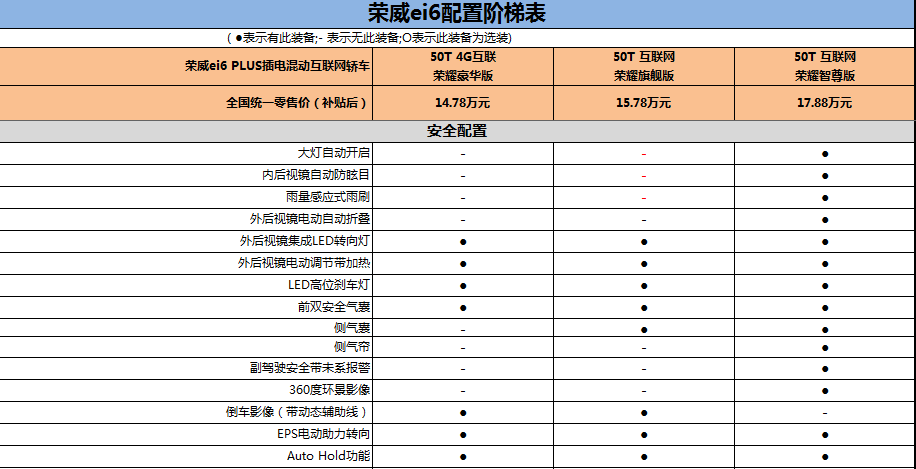Select the 侧气帘 row label
This screenshot has height=469, width=916.
point(352,347)
